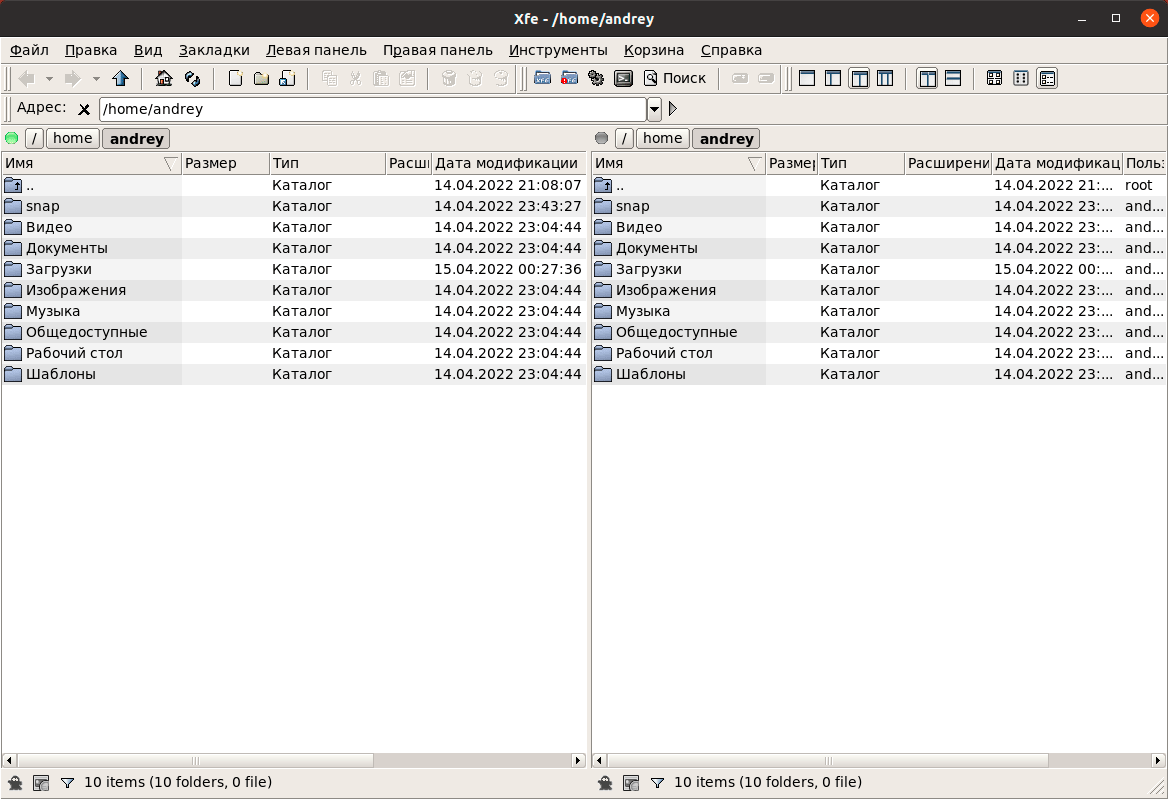Select the Загрузки folder in left panel
The width and height of the screenshot is (1168, 799).
(59, 269)
